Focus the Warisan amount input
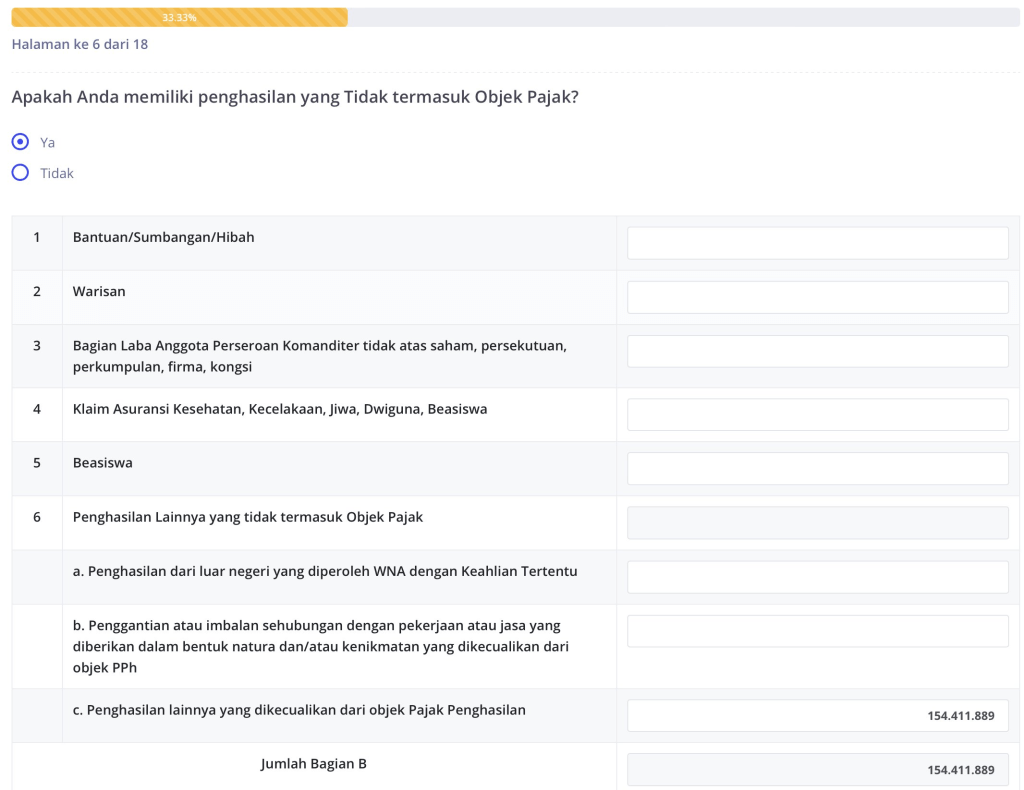 [817, 297]
